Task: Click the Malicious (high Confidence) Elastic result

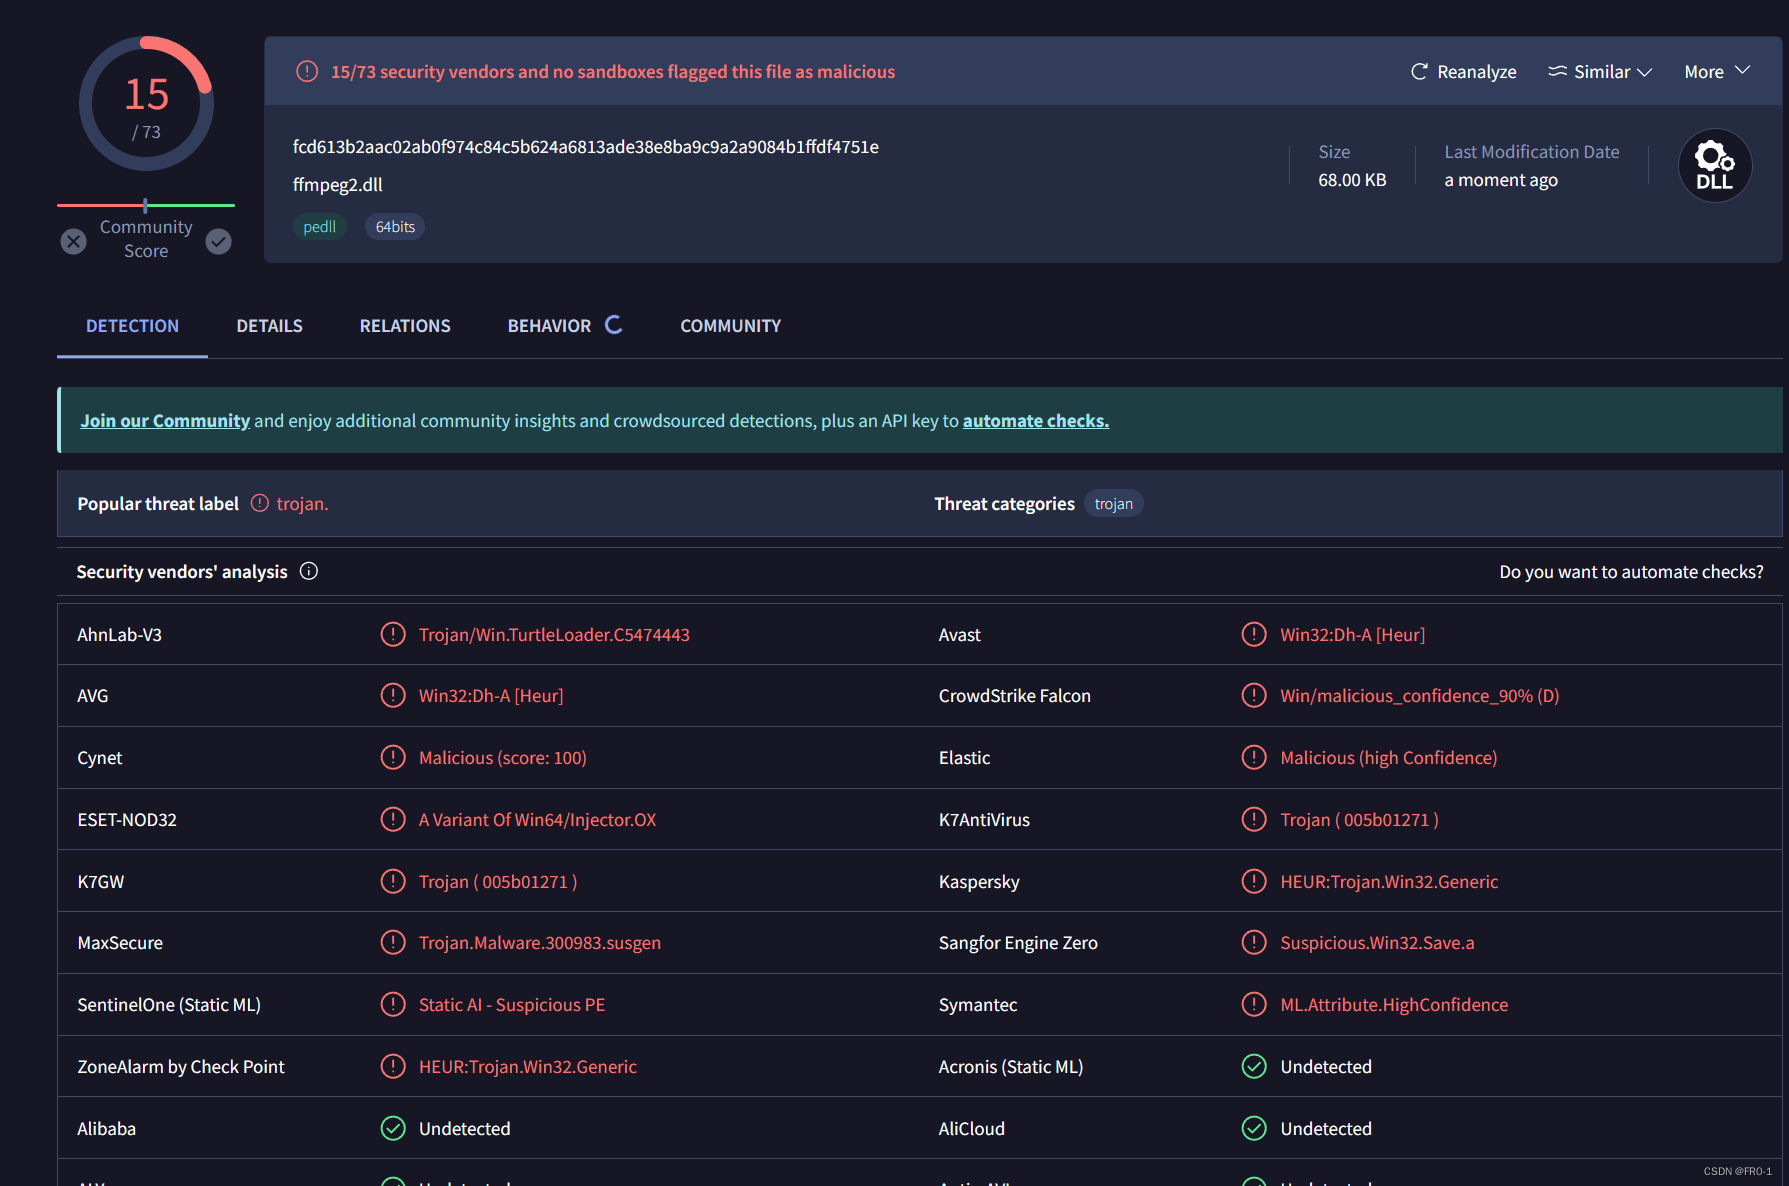Action: 1388,758
